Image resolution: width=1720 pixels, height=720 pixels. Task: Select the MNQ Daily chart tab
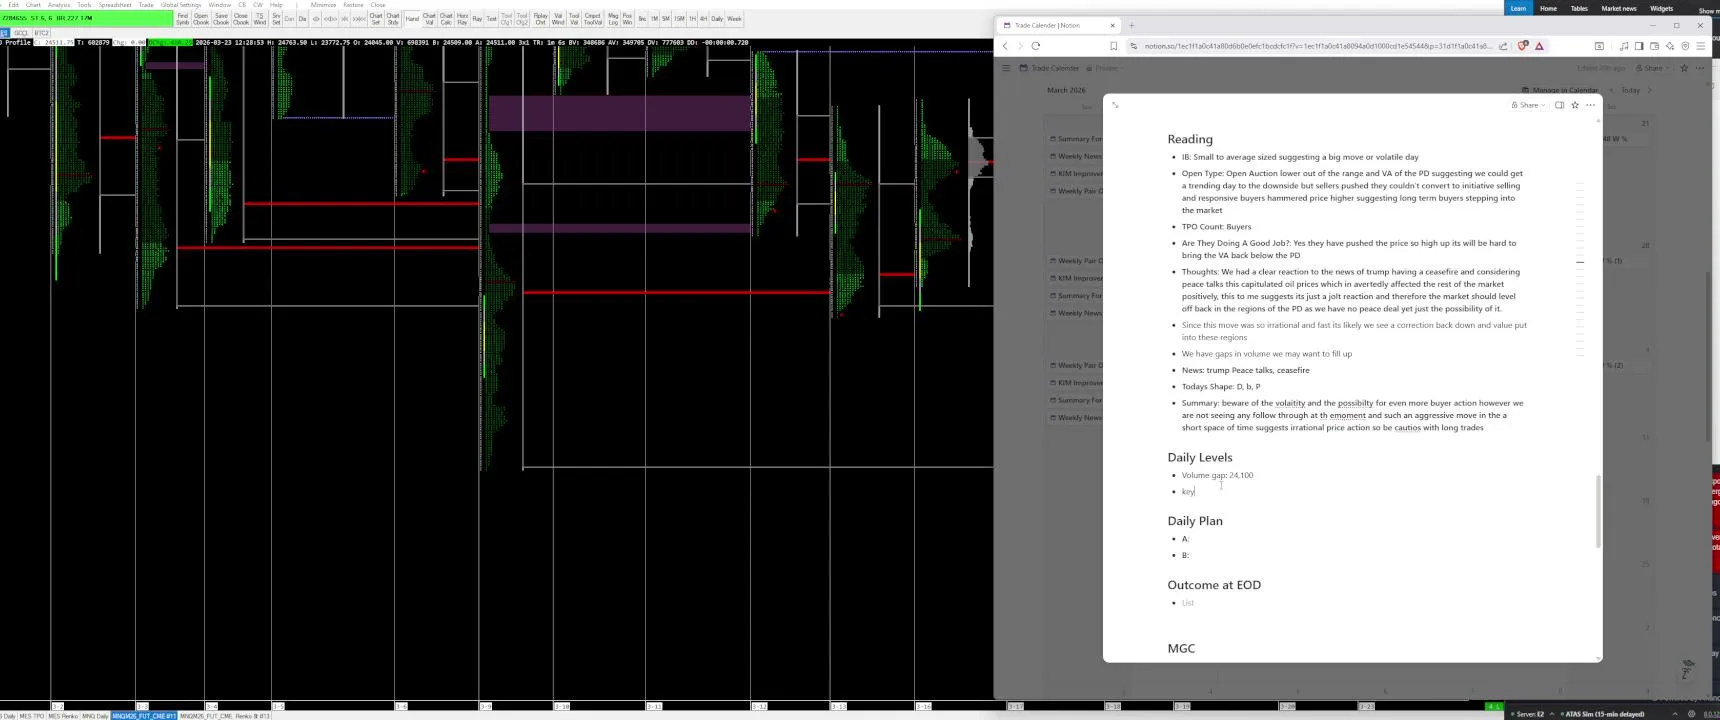[95, 716]
